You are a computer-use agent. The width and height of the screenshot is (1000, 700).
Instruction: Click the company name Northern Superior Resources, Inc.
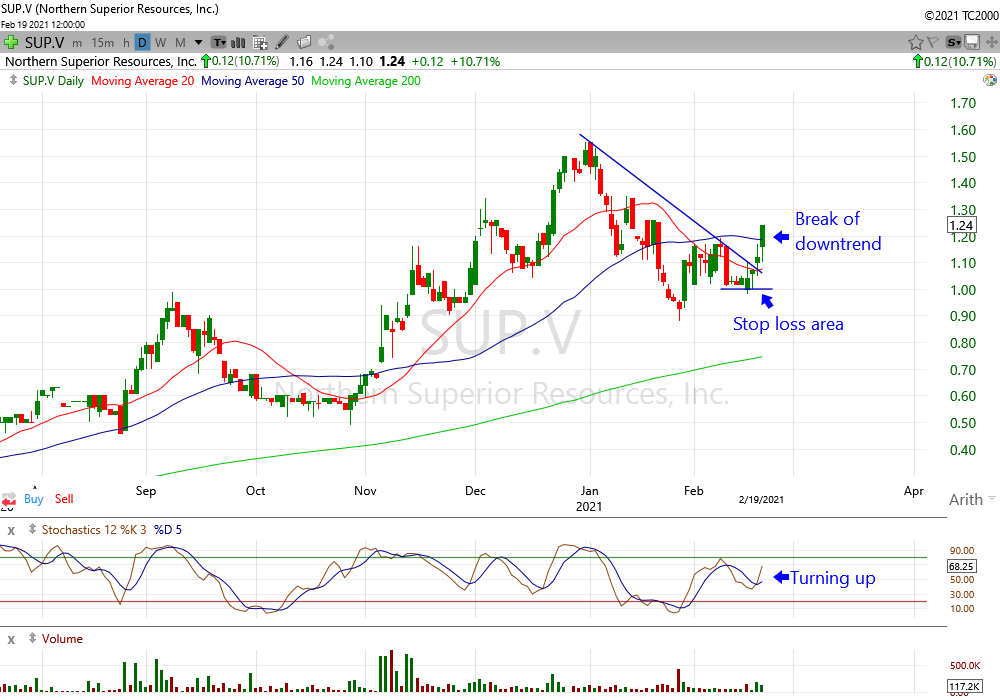point(101,62)
